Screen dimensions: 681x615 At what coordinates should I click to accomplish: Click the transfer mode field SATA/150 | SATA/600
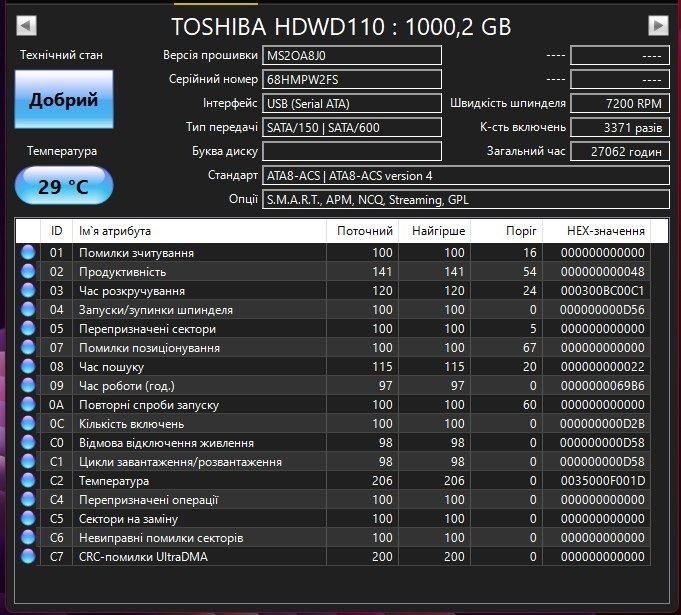(x=352, y=127)
